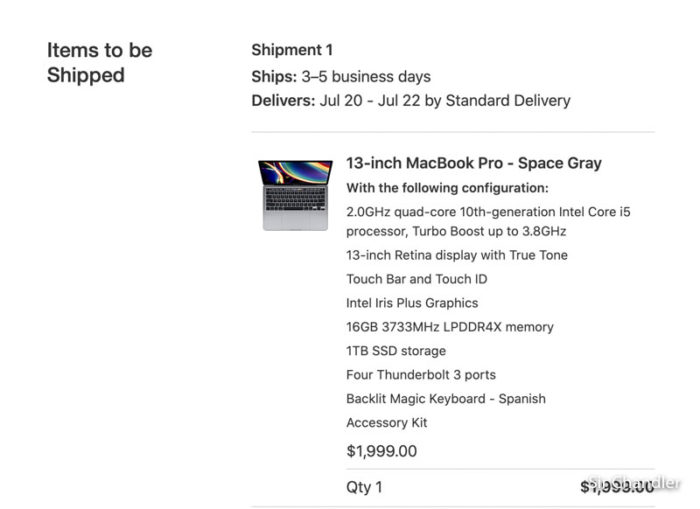Click the 13-inch MacBook Pro Space Gray title
The width and height of the screenshot is (700, 509).
coord(474,163)
